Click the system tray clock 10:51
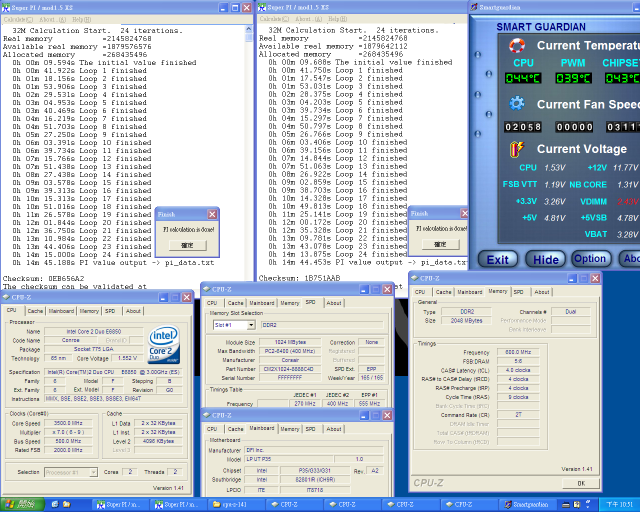640x512 pixels. pos(620,505)
